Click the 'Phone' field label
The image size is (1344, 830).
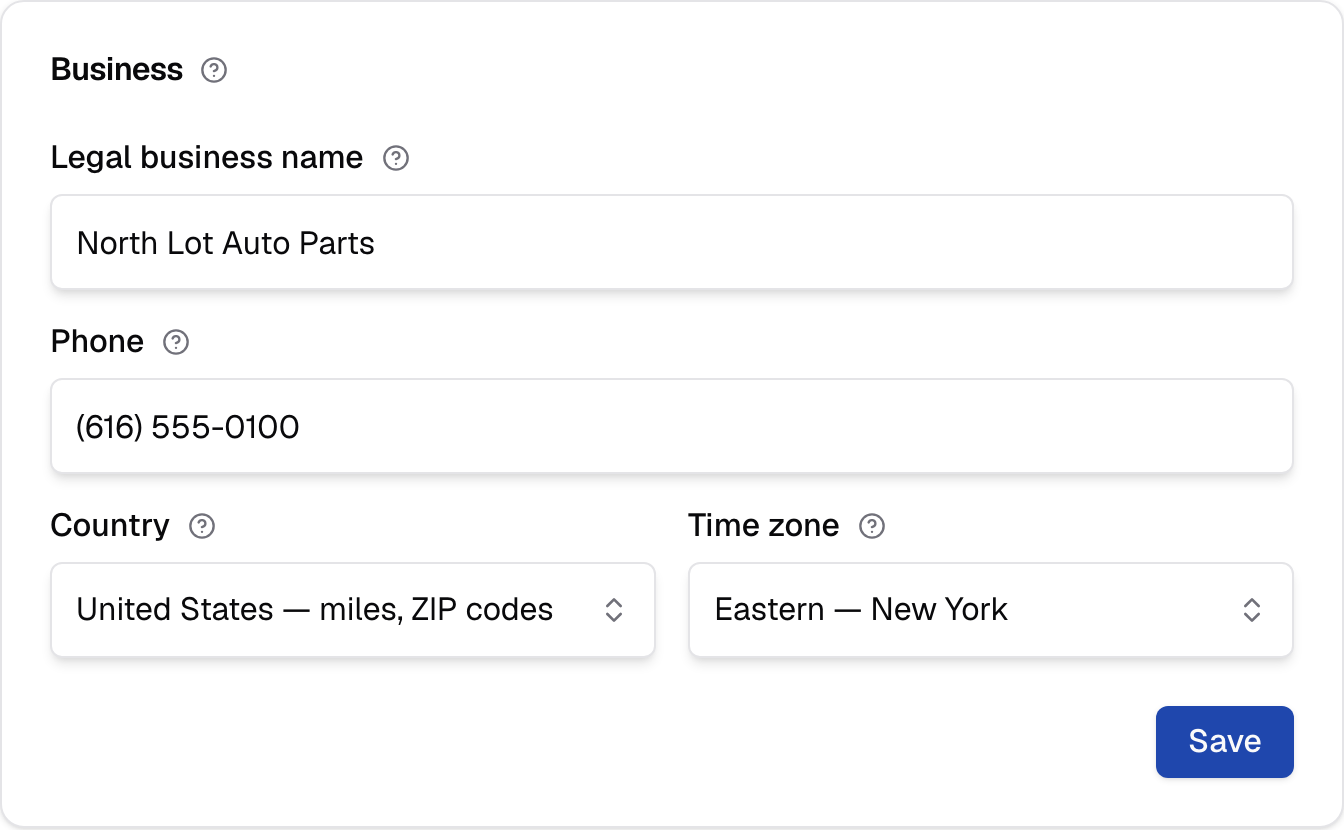coord(97,342)
